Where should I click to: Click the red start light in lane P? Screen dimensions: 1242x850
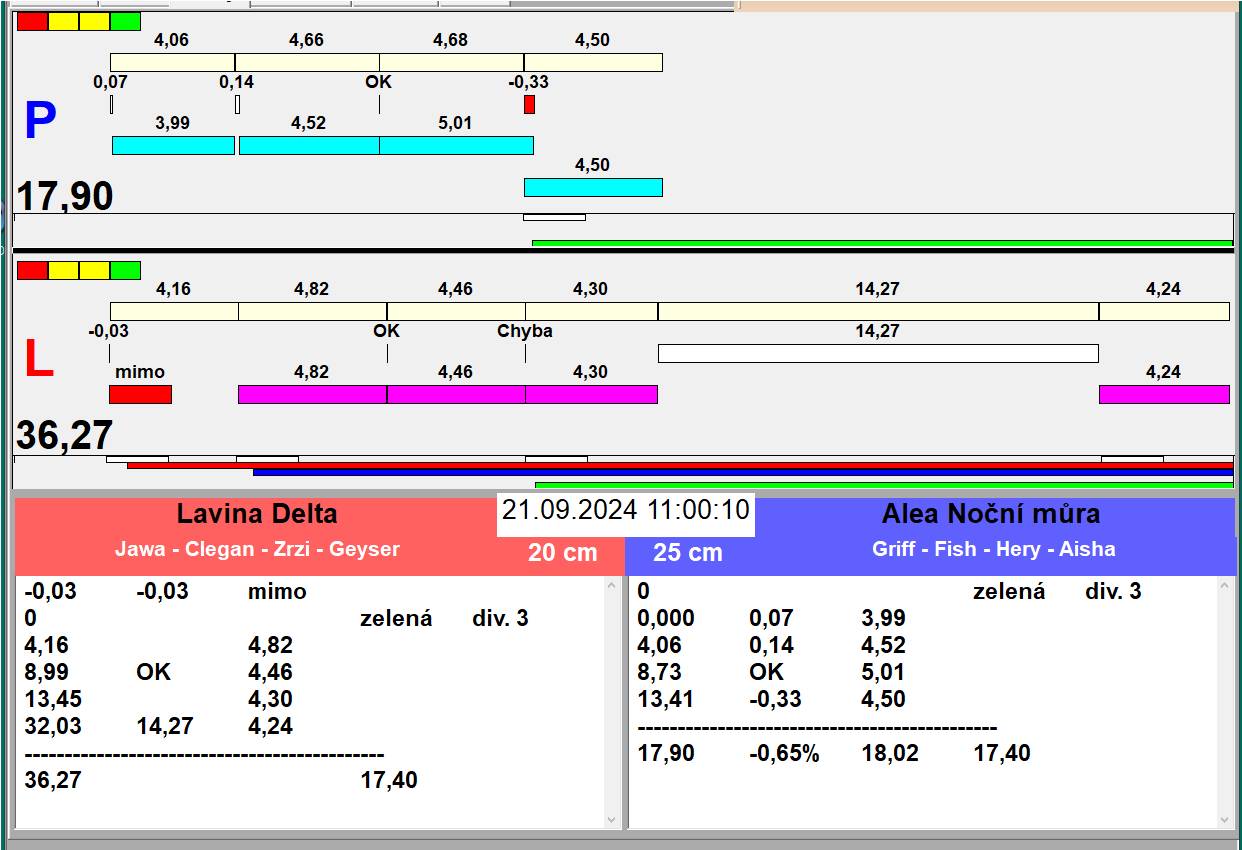click(x=32, y=22)
